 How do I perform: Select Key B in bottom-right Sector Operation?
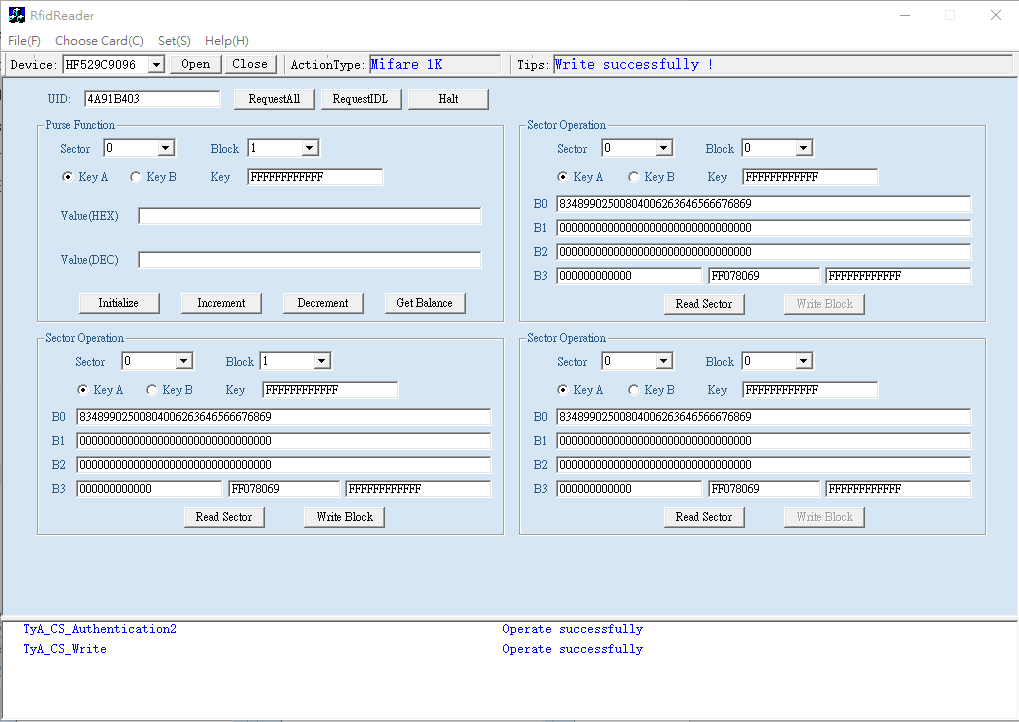click(634, 390)
